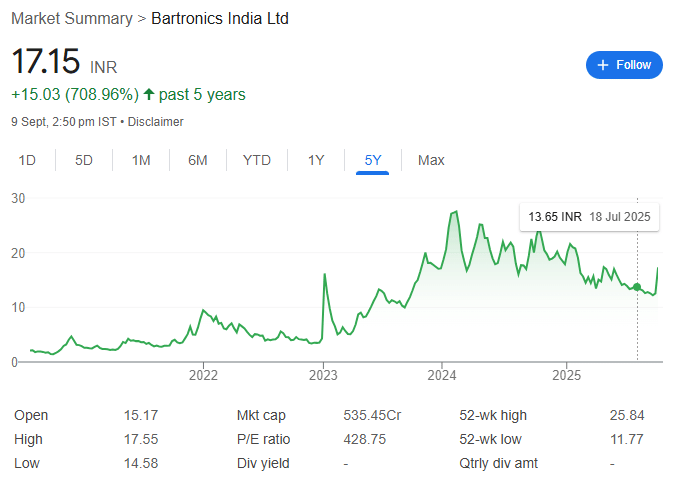Click the green data point marker on chart
This screenshot has height=488, width=692.
(x=637, y=287)
